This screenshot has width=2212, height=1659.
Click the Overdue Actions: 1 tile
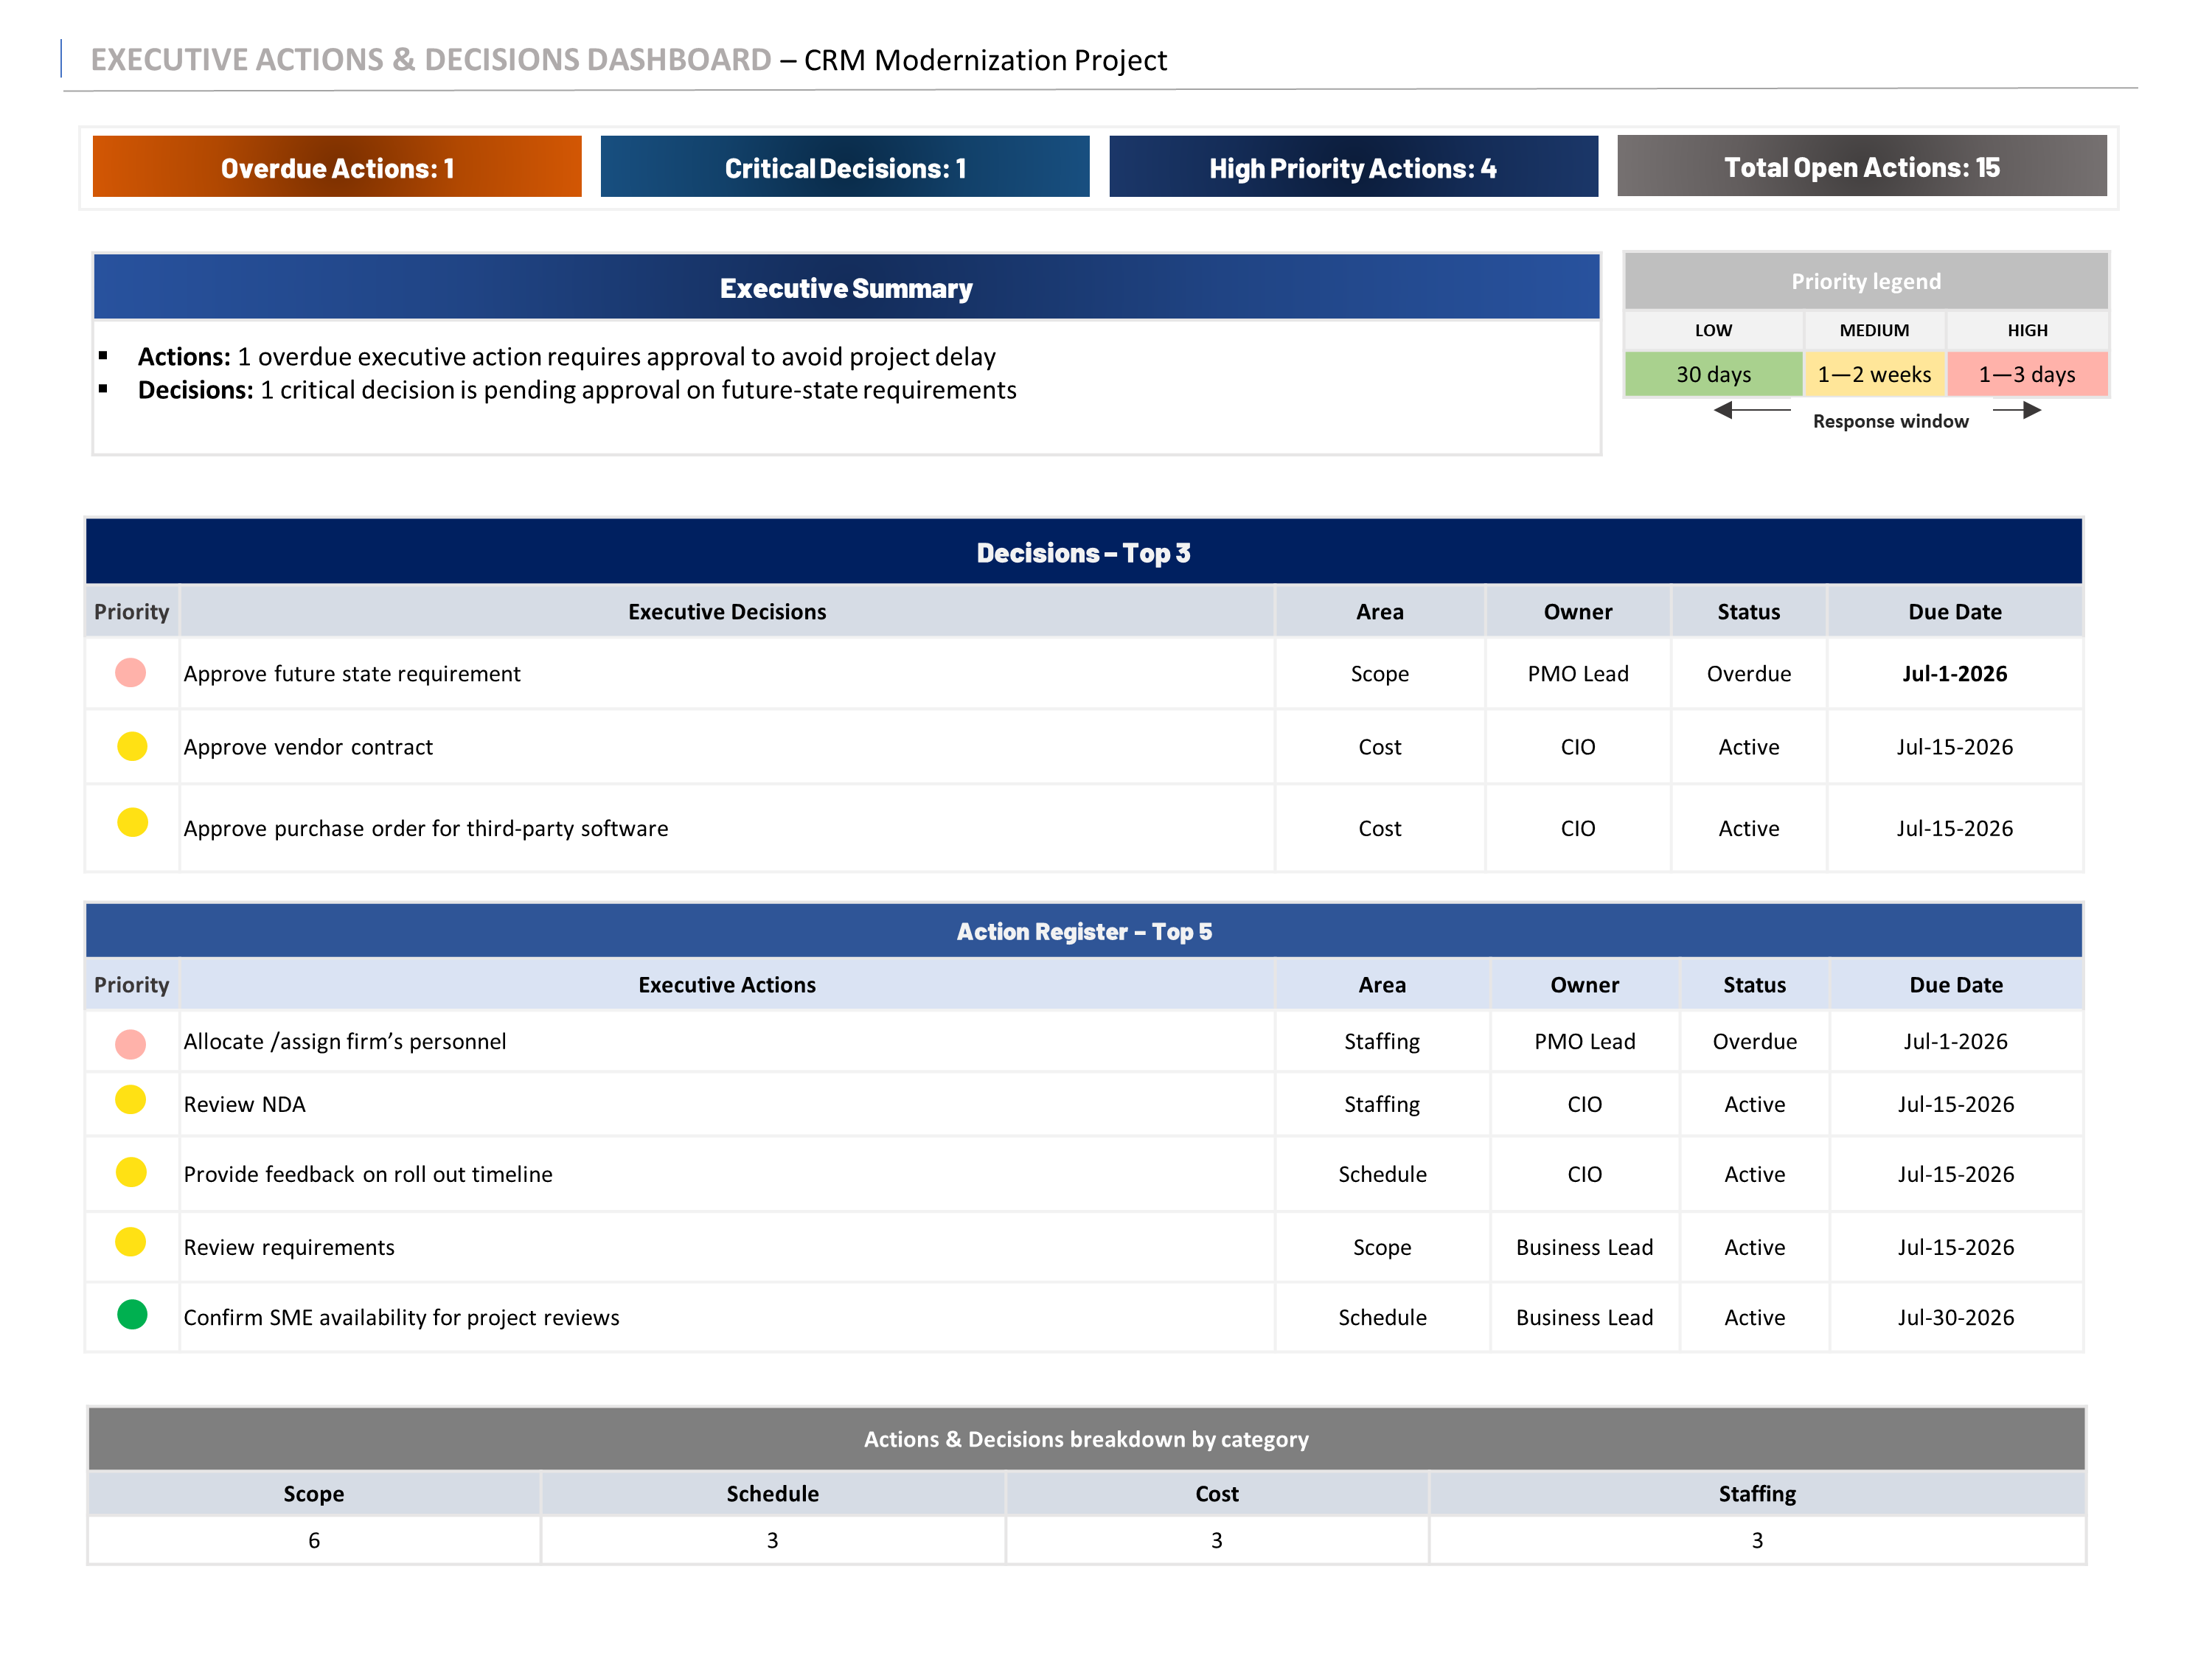tap(337, 167)
